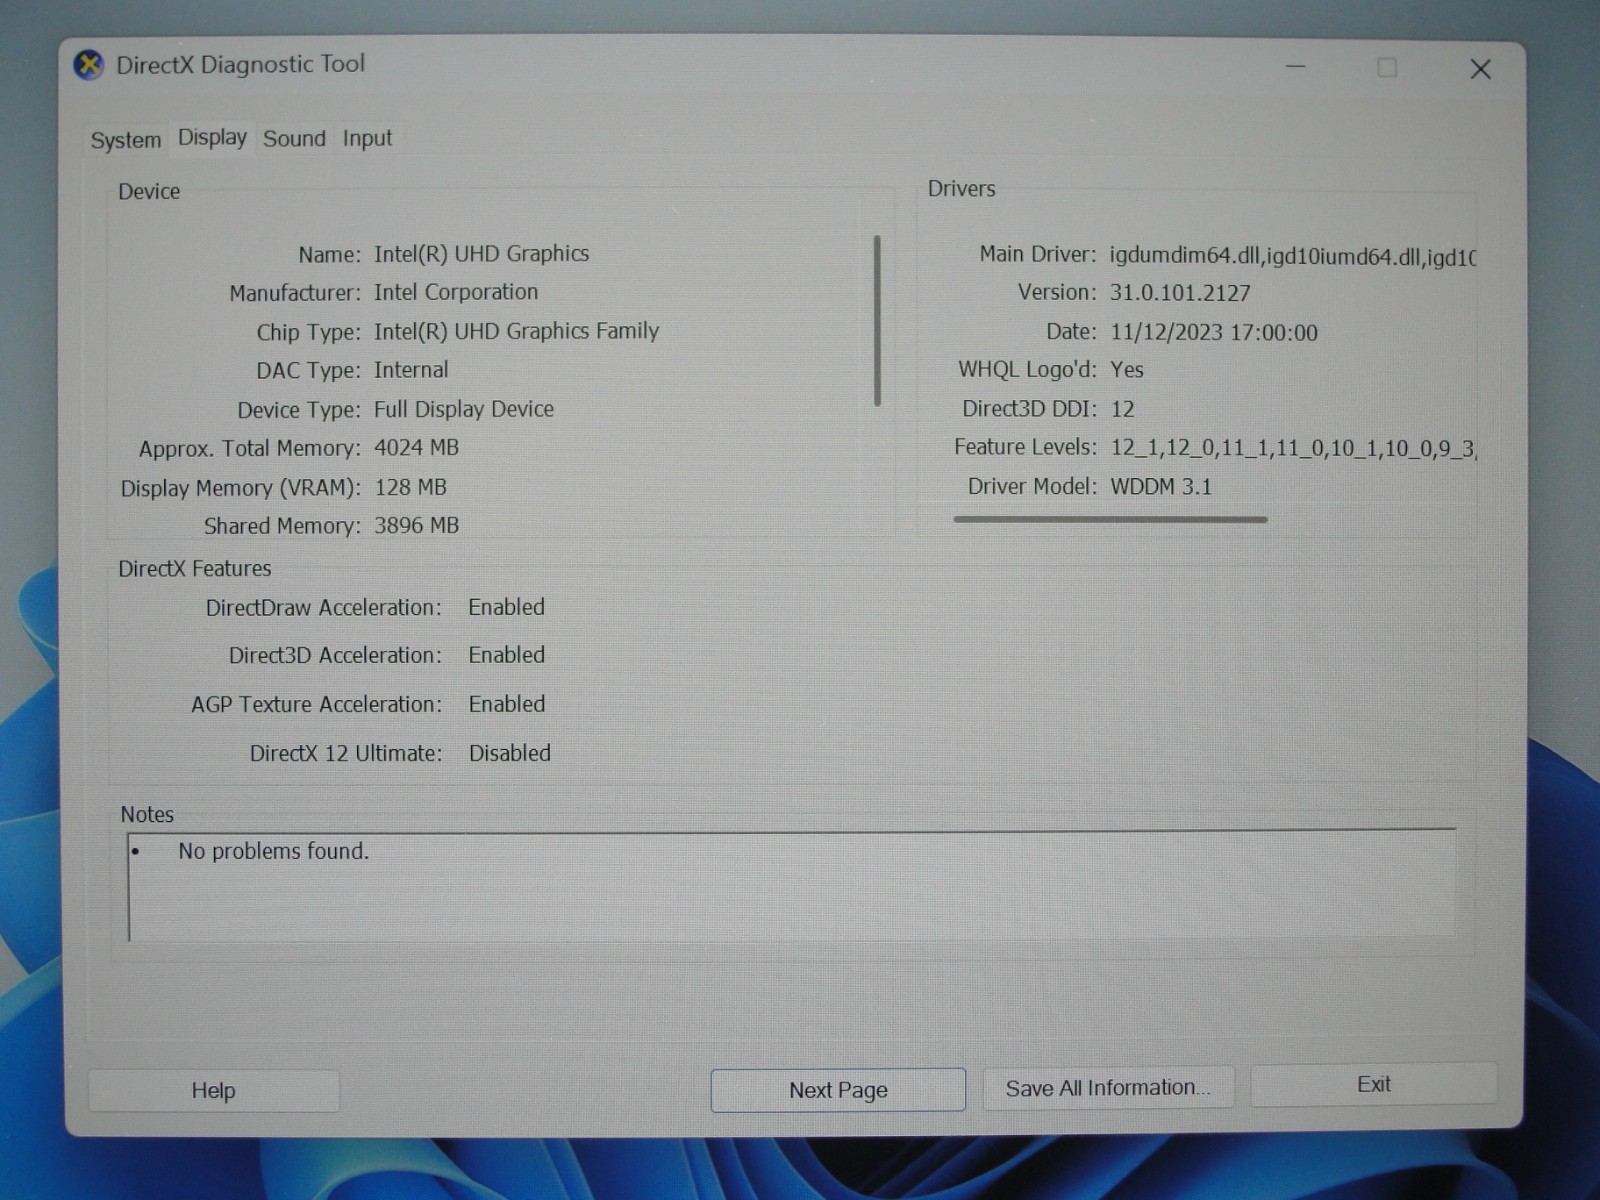This screenshot has width=1600, height=1200.
Task: Click the DAC Type 'Internal' value
Action: (x=411, y=370)
